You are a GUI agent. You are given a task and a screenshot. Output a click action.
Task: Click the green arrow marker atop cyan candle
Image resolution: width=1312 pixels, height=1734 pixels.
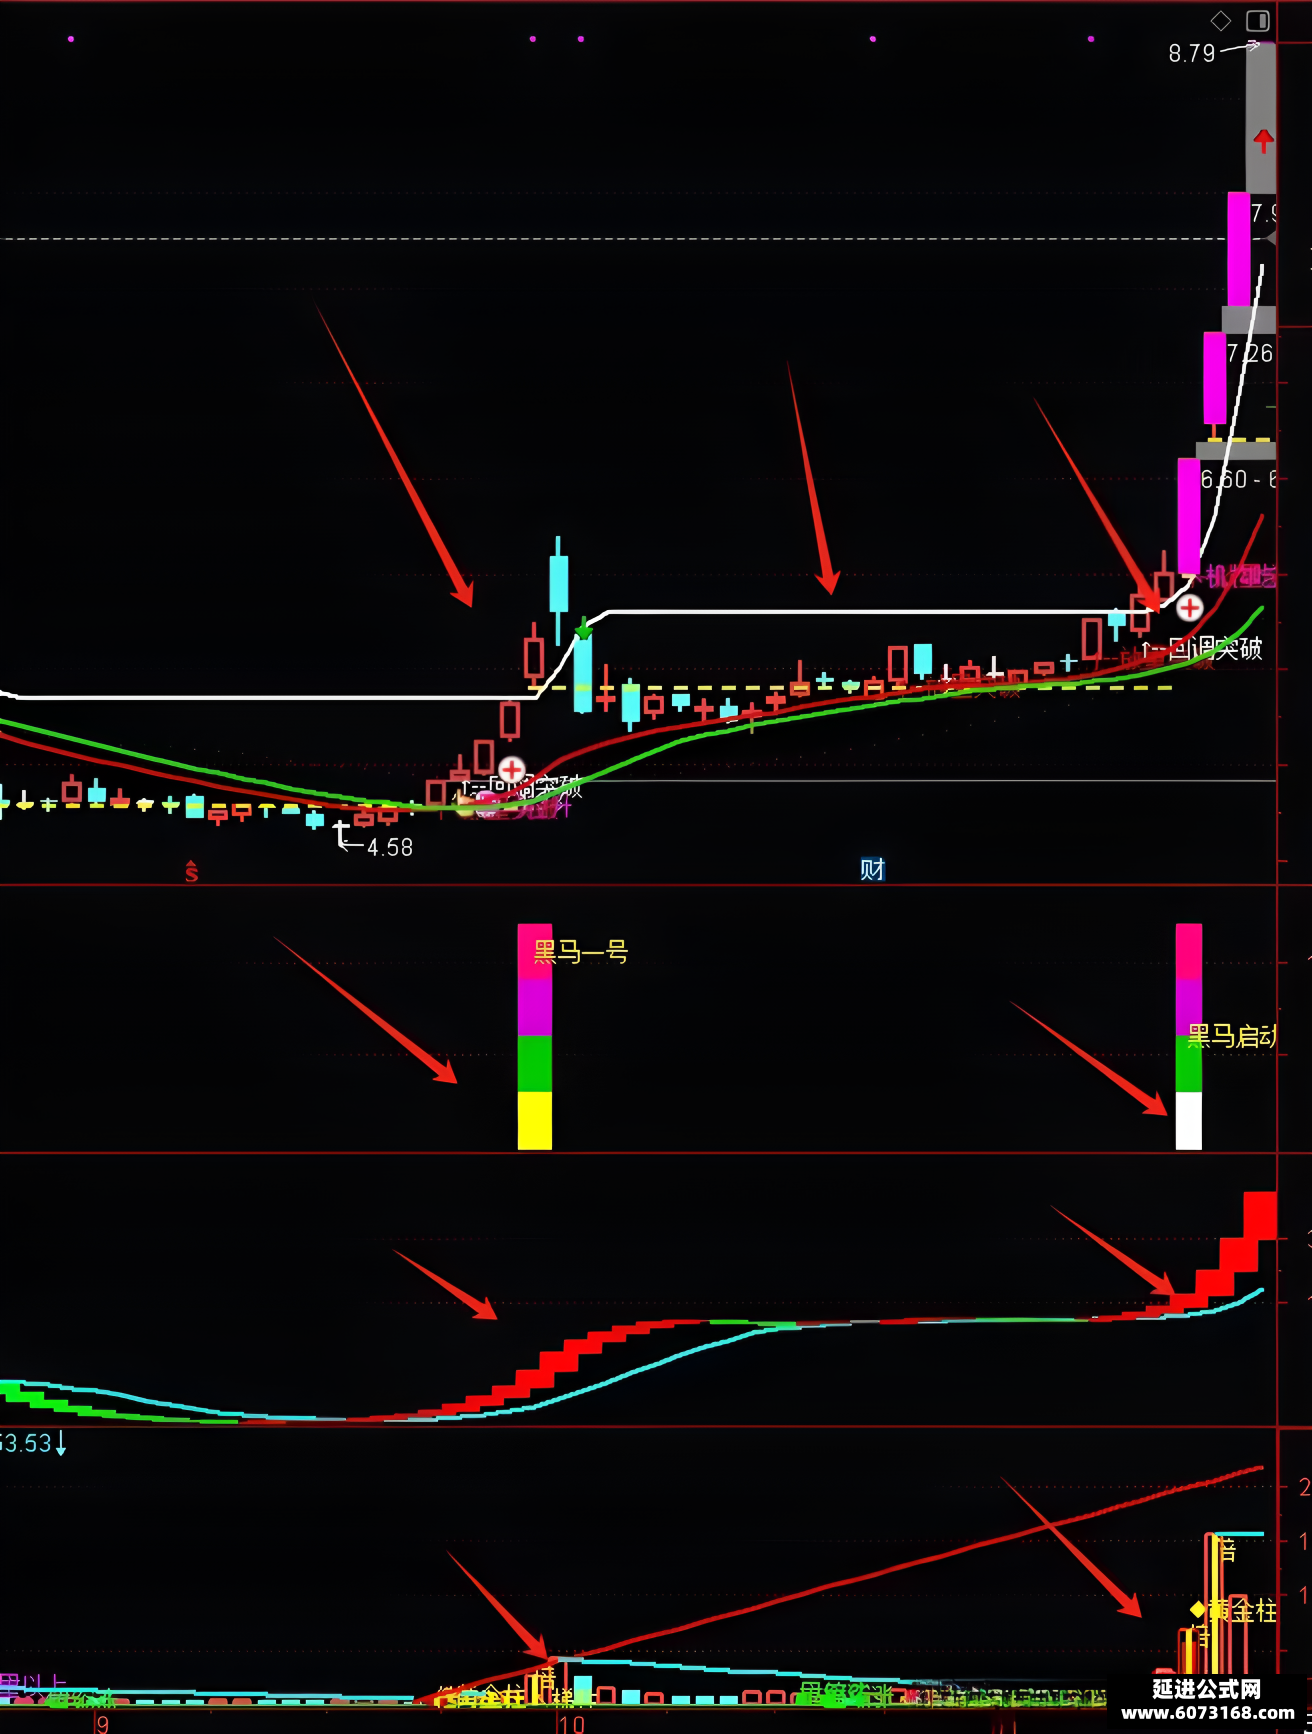pos(584,629)
